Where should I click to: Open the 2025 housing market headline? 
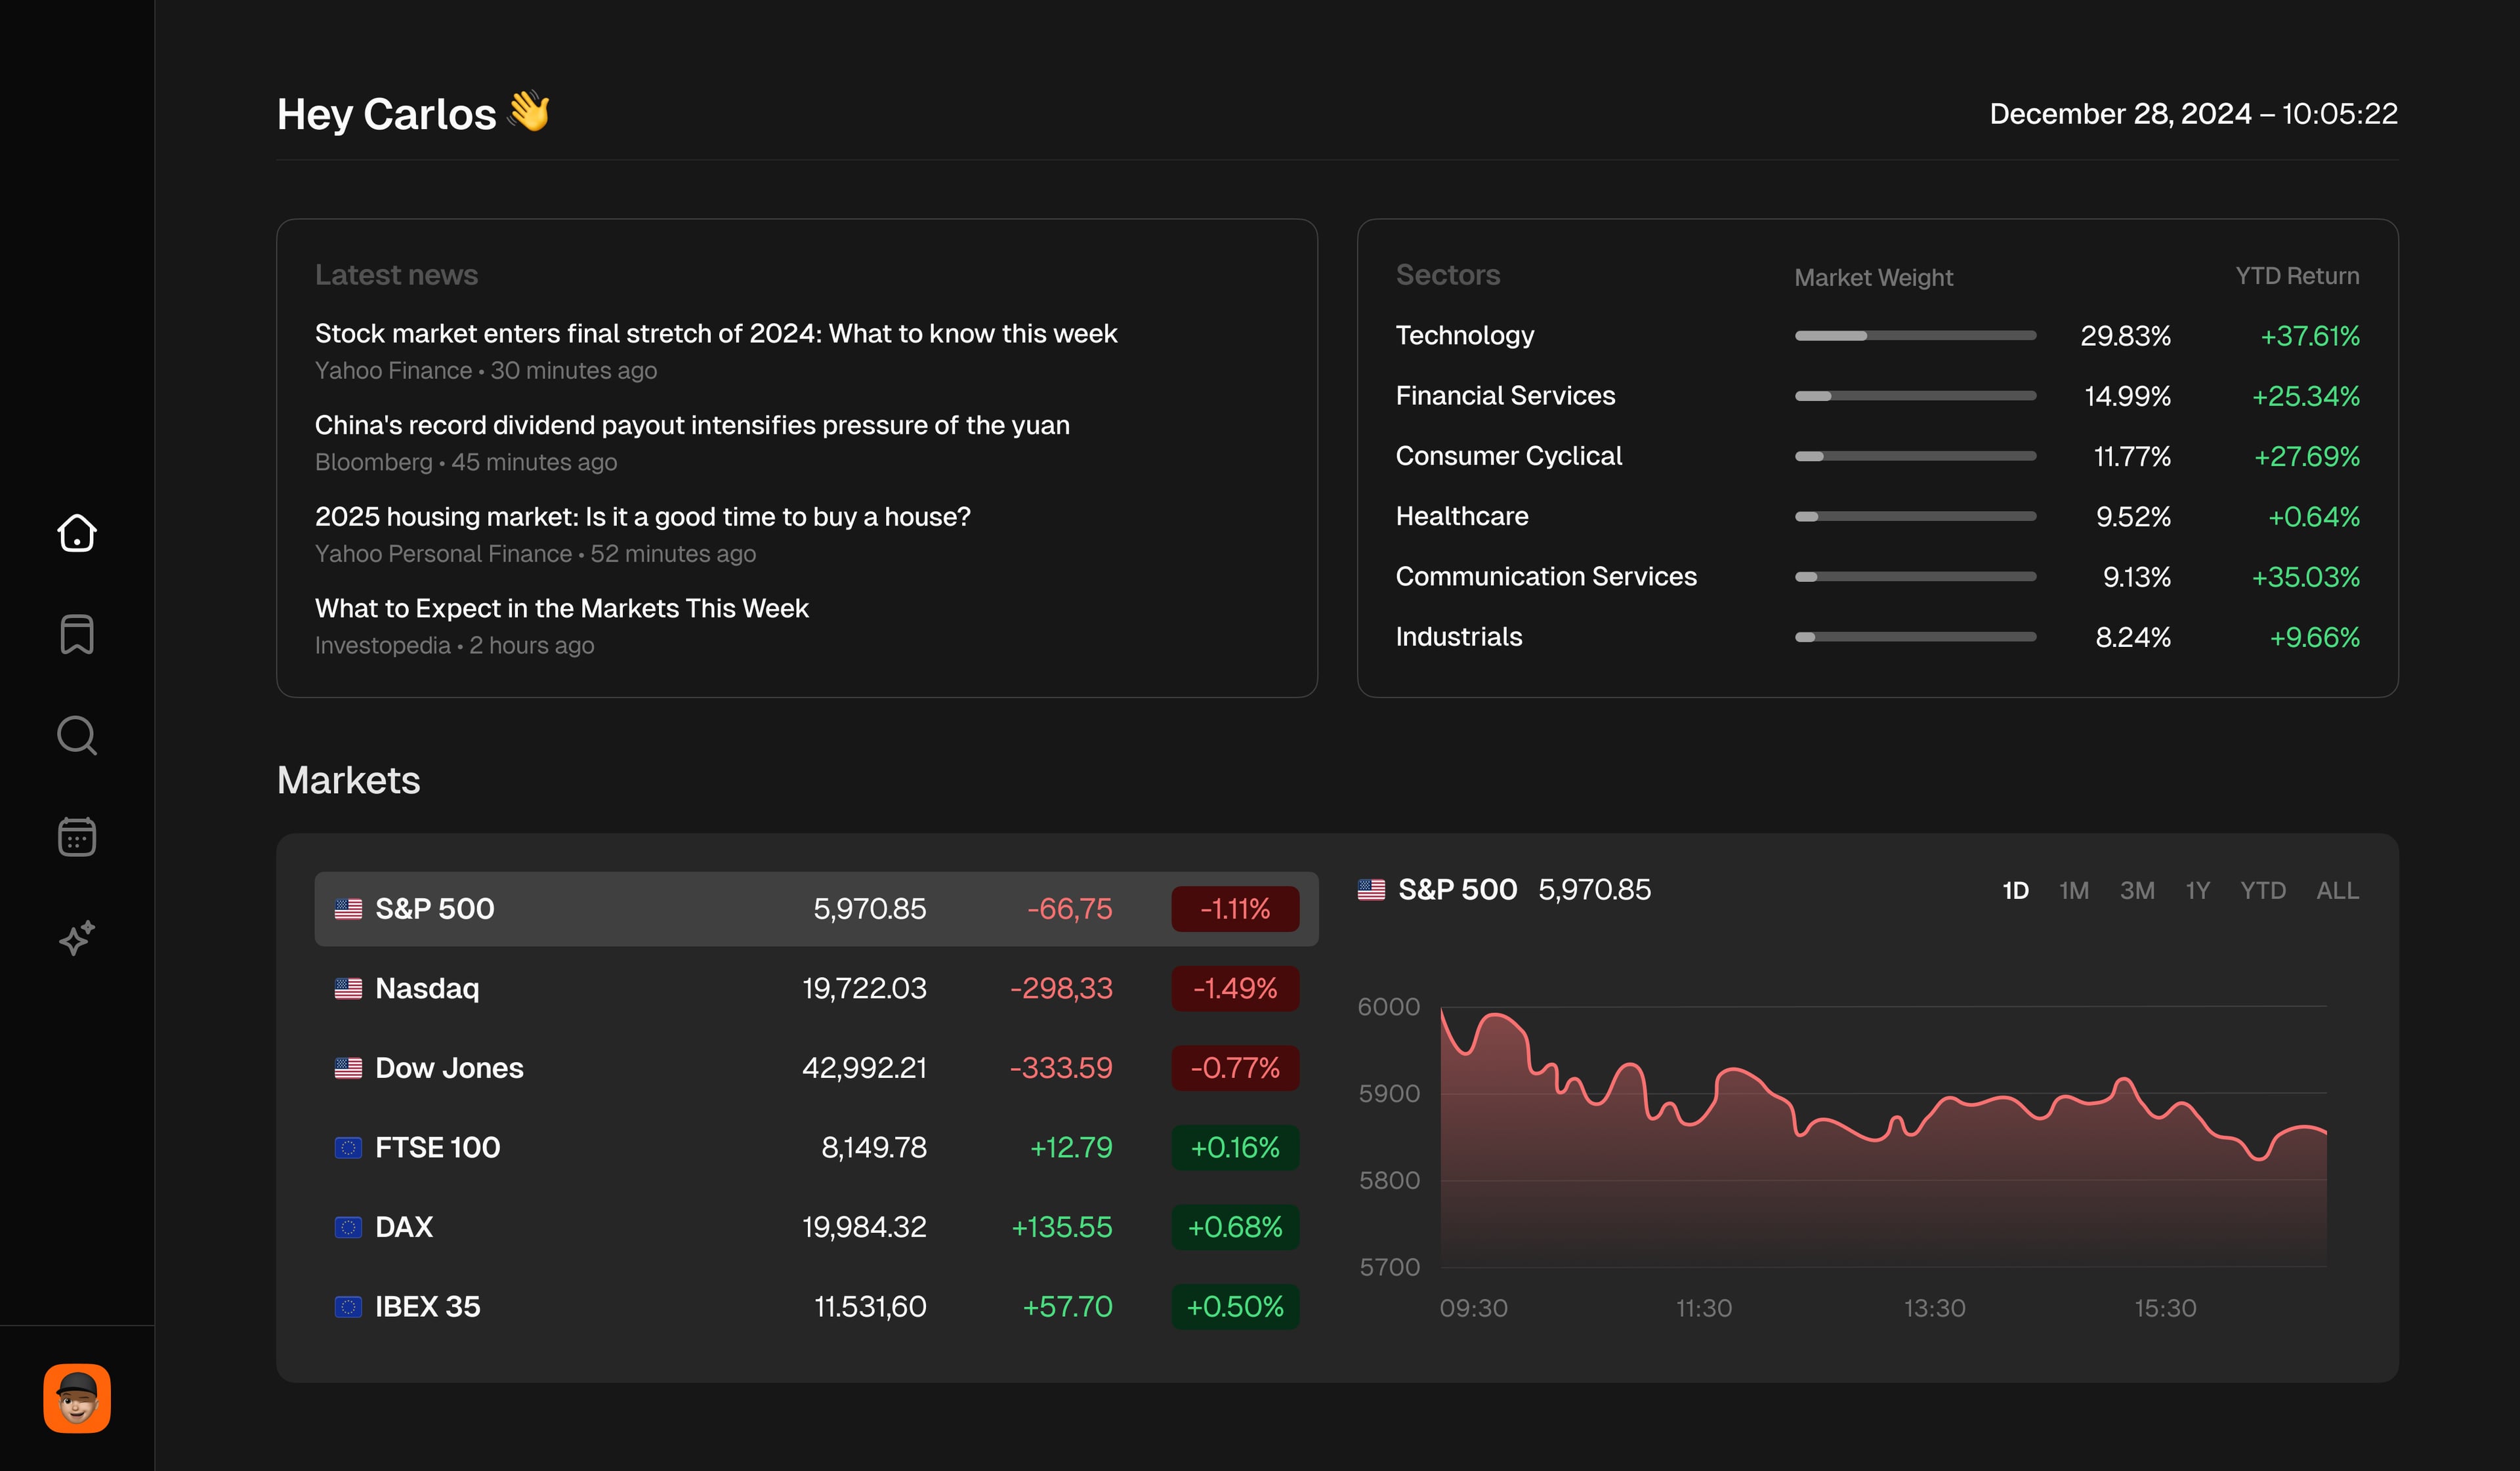pyautogui.click(x=642, y=516)
